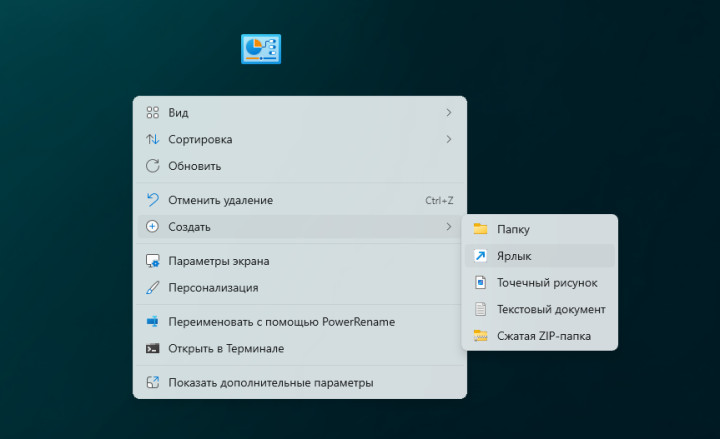The image size is (720, 439).
Task: Select Точечный рисунок in the Создать submenu
Action: pyautogui.click(x=547, y=283)
